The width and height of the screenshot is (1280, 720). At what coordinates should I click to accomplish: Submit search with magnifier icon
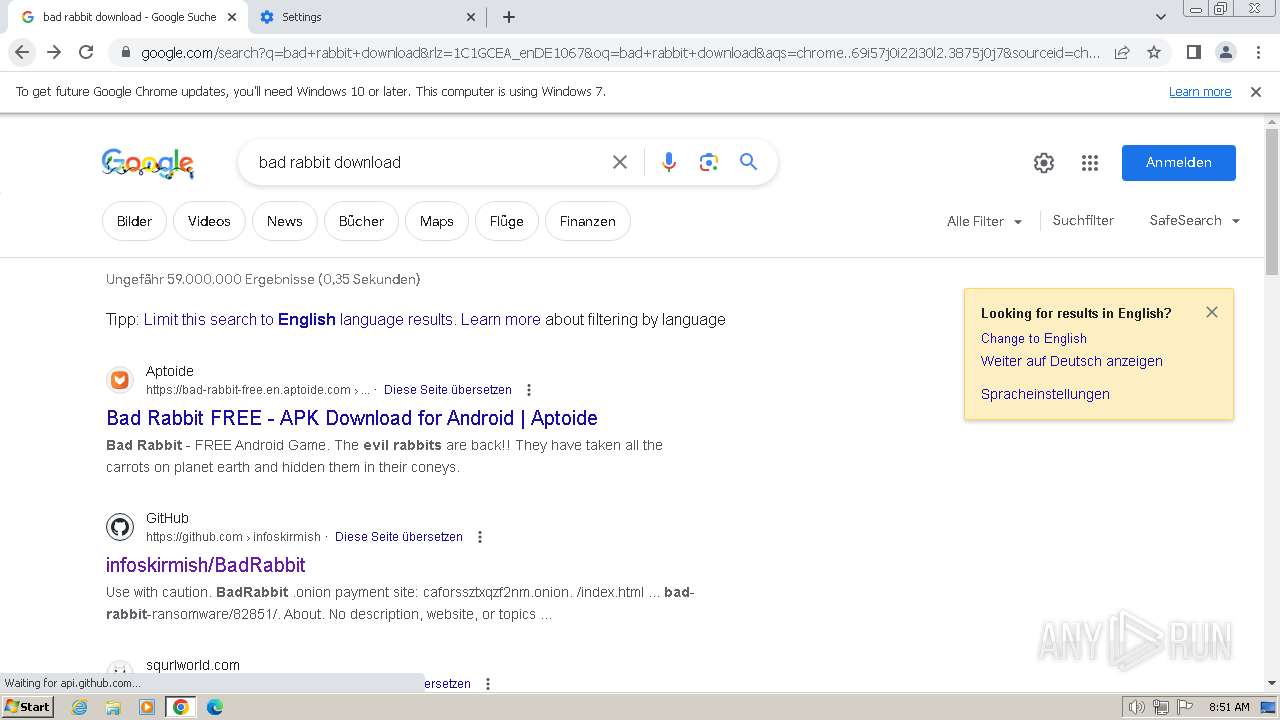click(748, 162)
